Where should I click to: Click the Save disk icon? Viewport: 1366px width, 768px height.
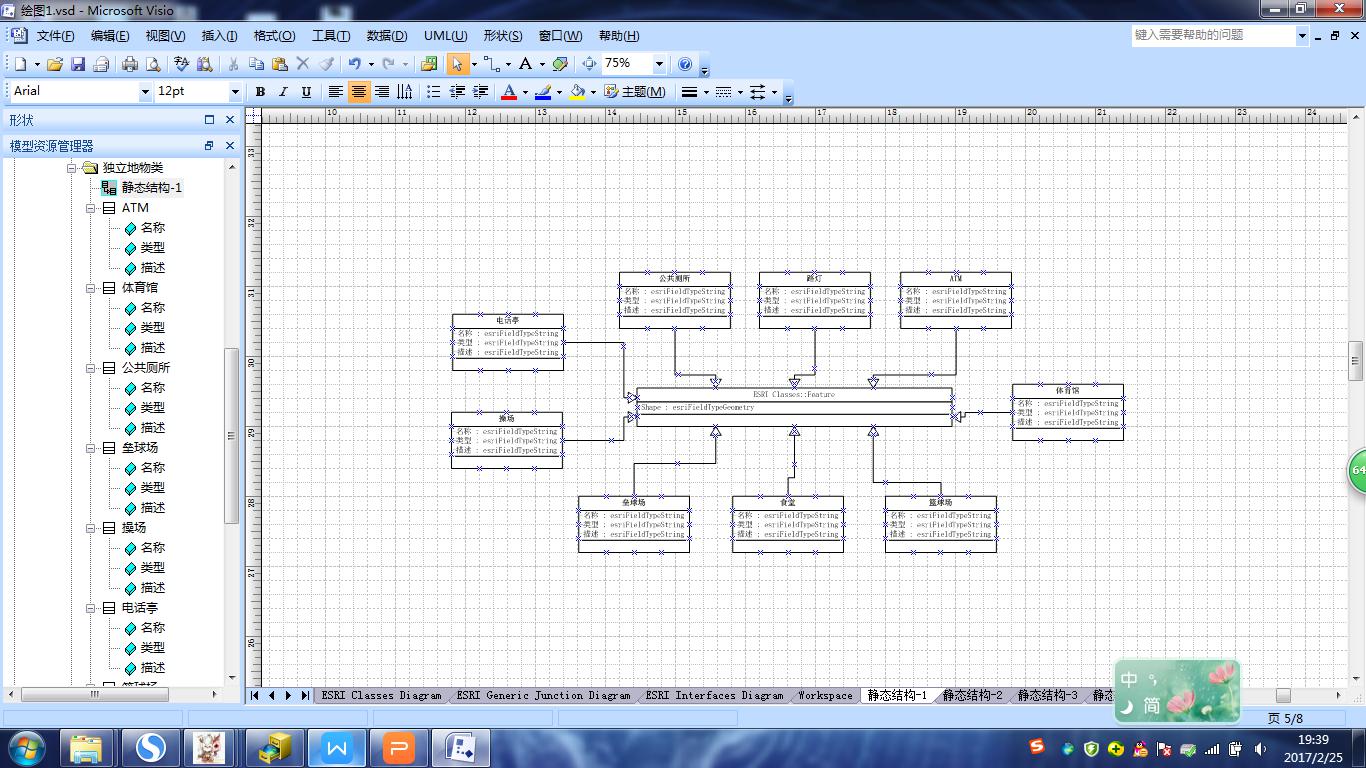(x=78, y=64)
